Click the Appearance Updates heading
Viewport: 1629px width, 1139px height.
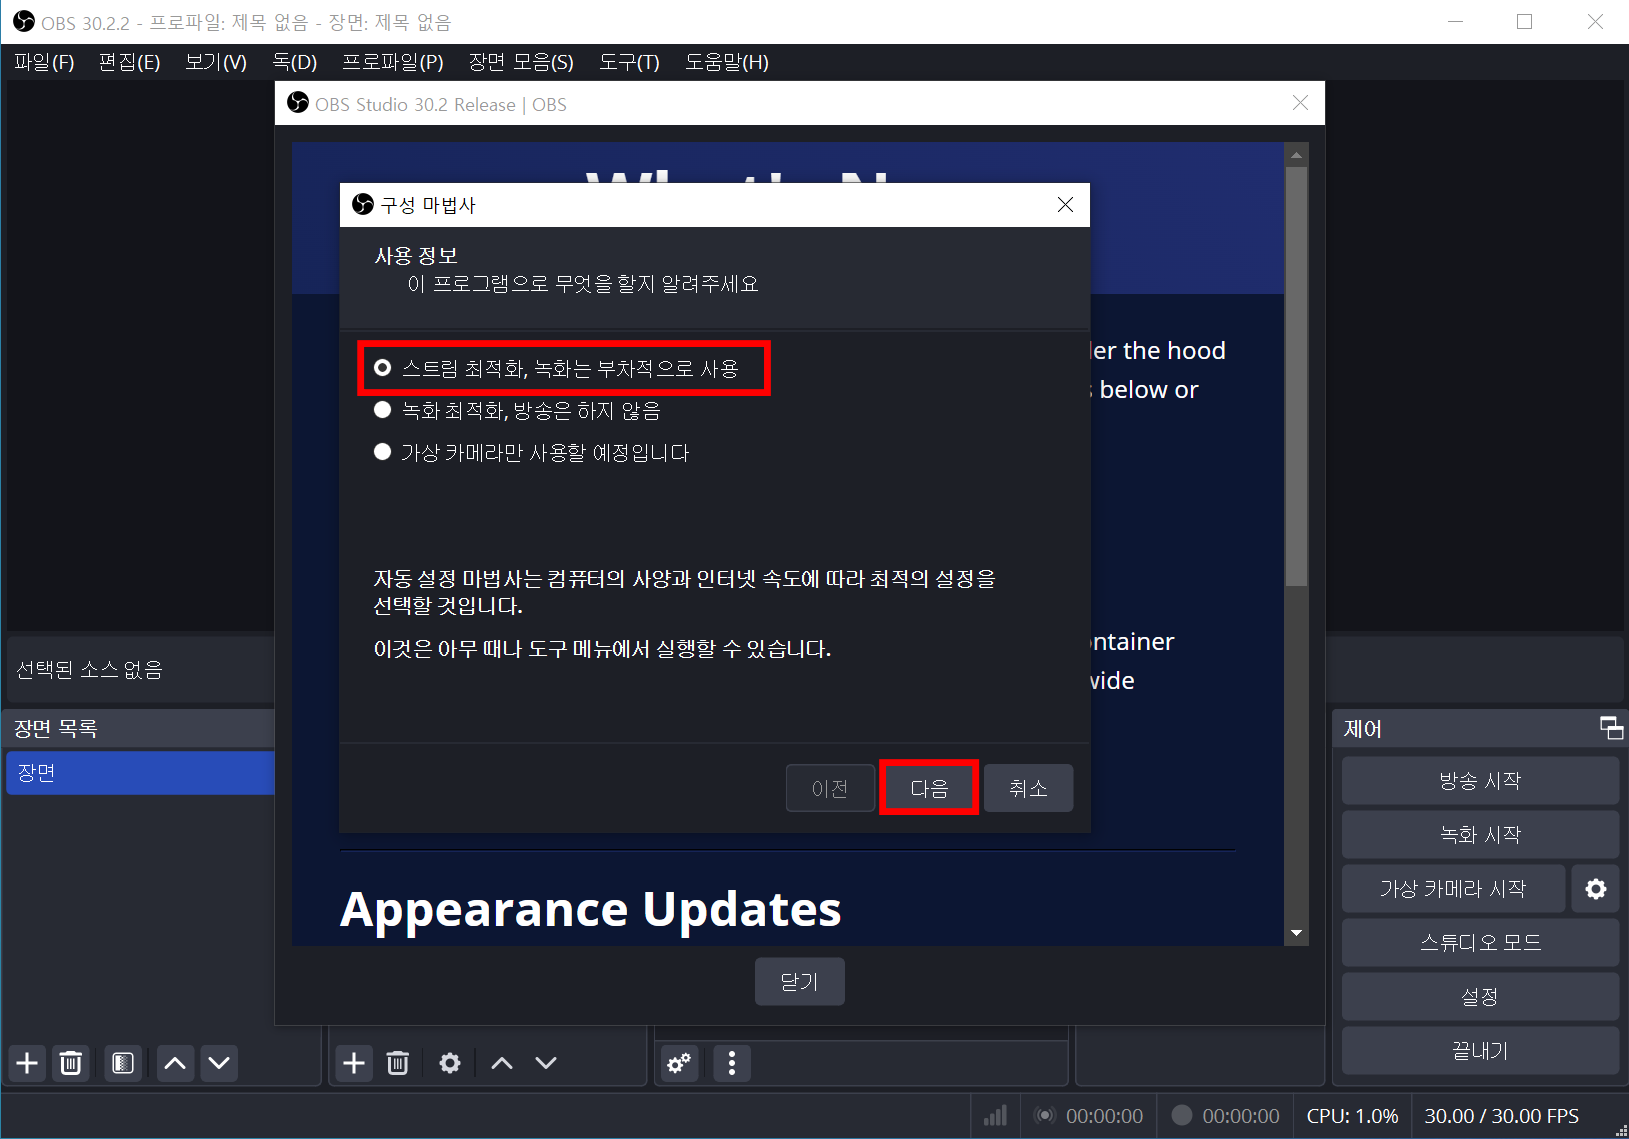pyautogui.click(x=591, y=911)
